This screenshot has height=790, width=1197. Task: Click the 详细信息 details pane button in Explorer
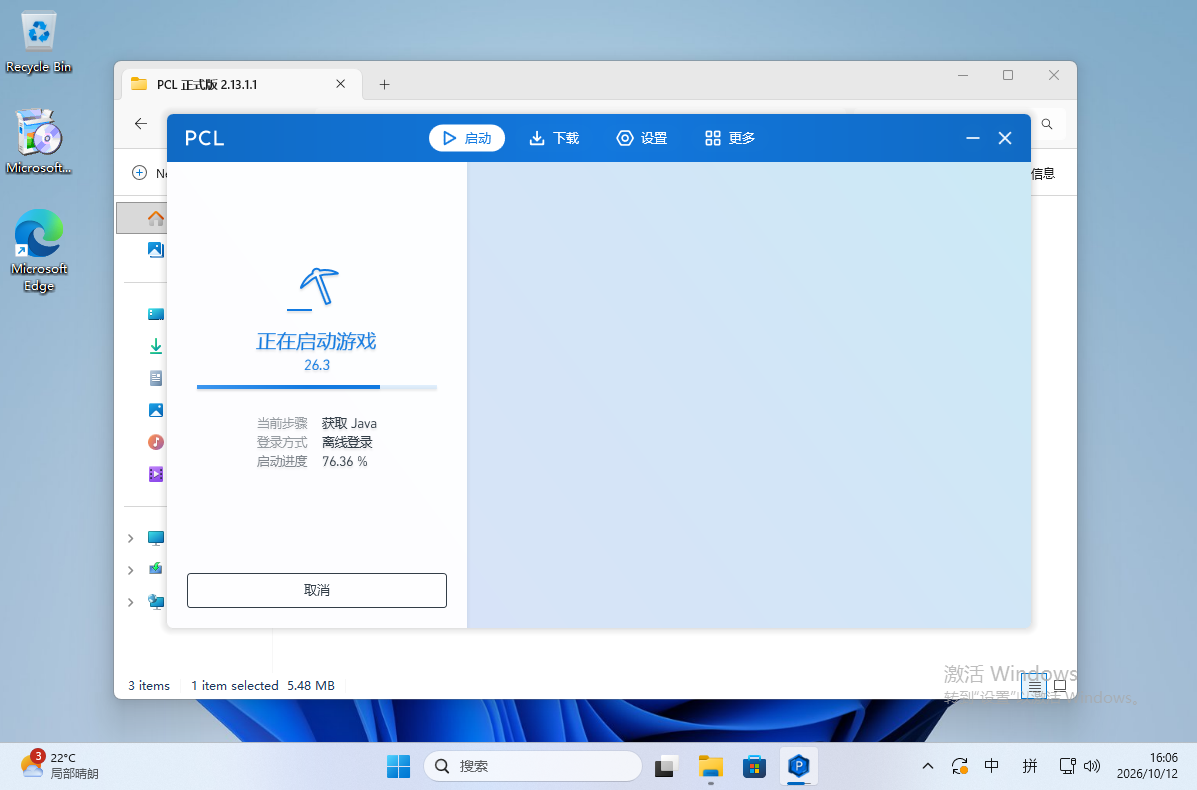coord(1043,173)
